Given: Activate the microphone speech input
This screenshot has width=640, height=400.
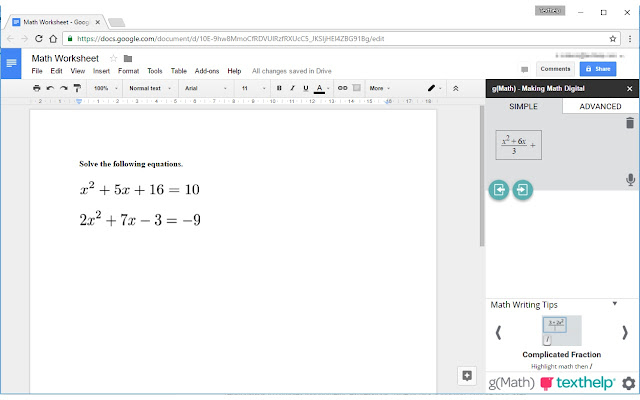Looking at the screenshot, I should tap(630, 180).
